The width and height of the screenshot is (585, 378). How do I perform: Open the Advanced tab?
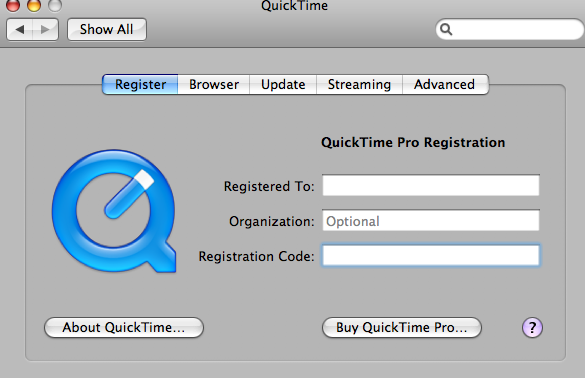[x=445, y=84]
